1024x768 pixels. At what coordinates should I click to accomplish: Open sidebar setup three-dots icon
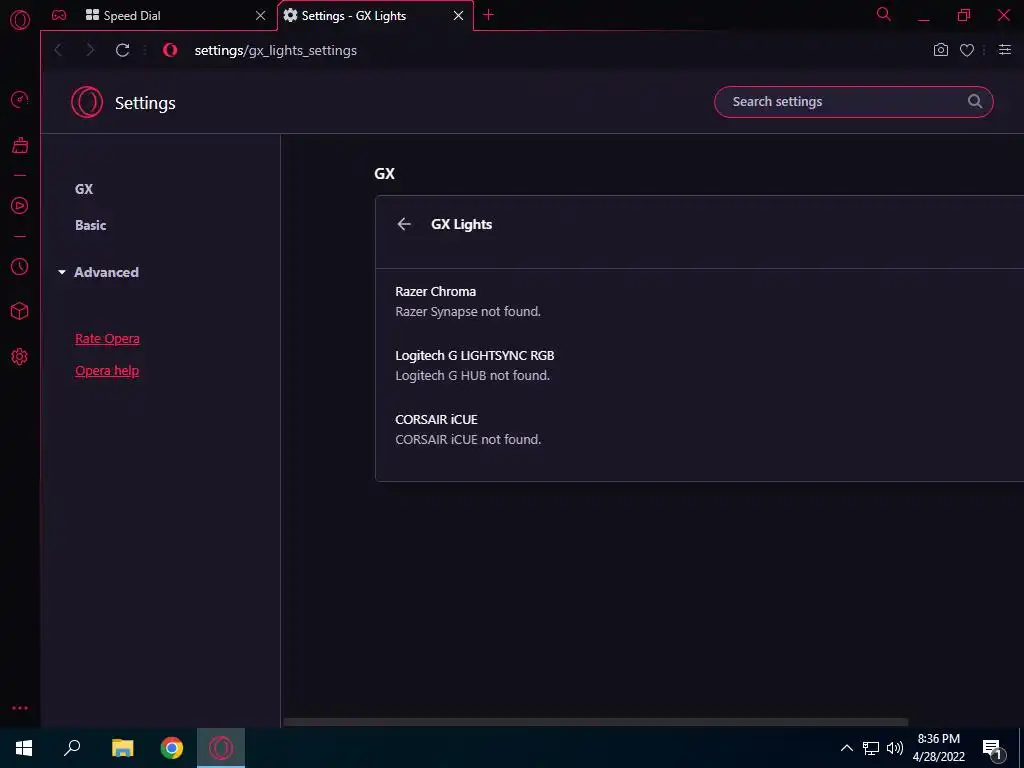coord(20,708)
